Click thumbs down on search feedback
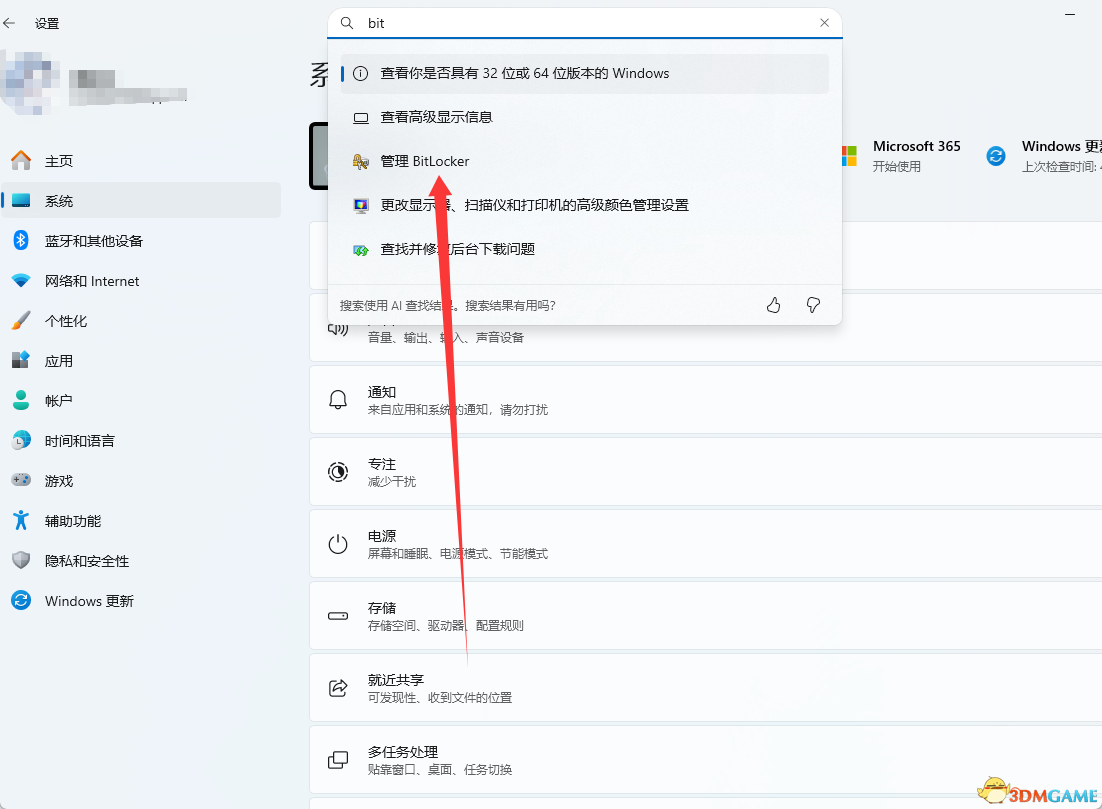This screenshot has height=809, width=1102. pyautogui.click(x=813, y=305)
